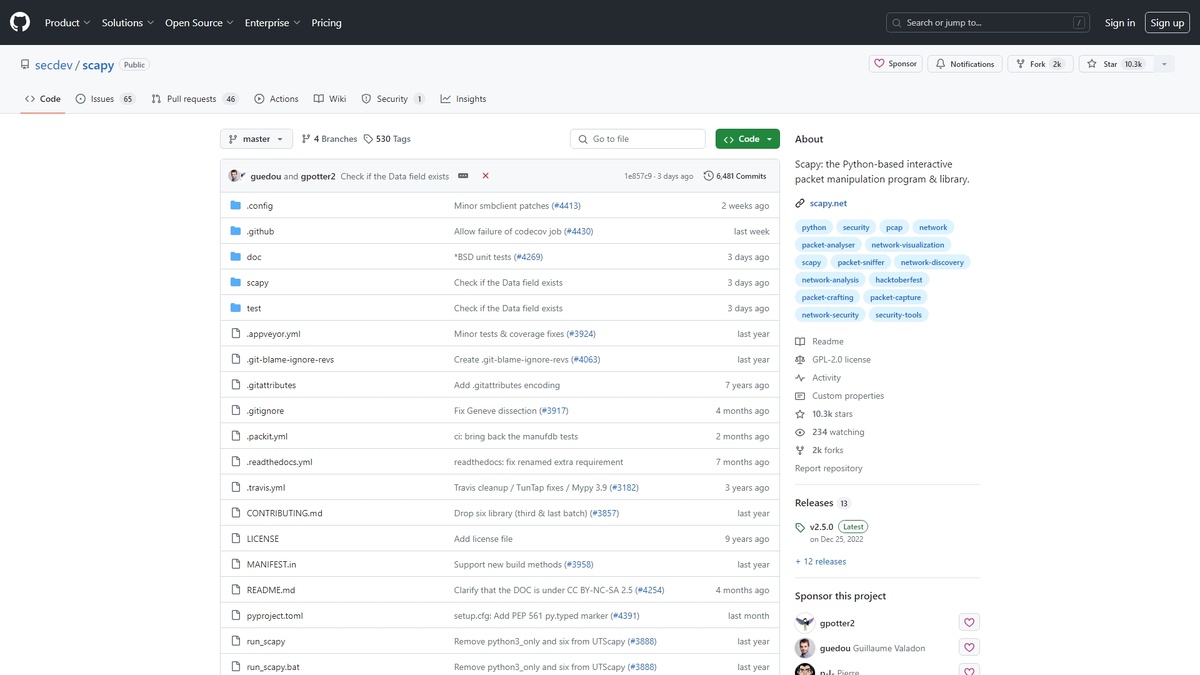Switch to the Issues tab
Viewport: 1200px width, 675px height.
click(105, 99)
